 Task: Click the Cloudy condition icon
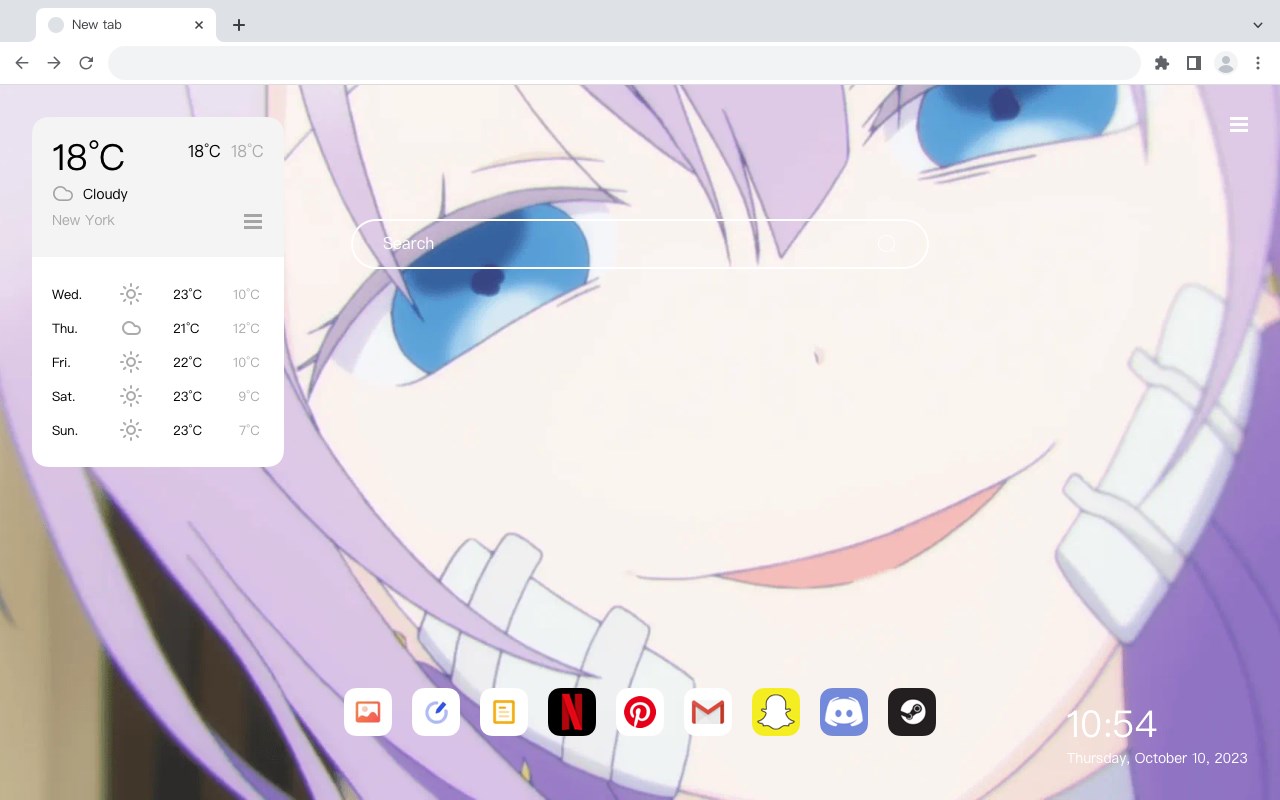pyautogui.click(x=63, y=194)
